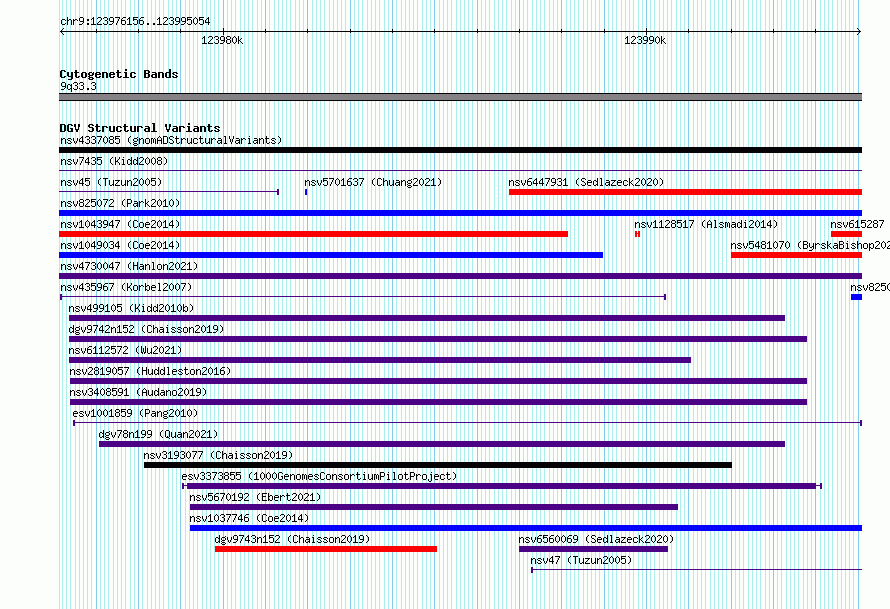Image resolution: width=890 pixels, height=609 pixels.
Task: Select nsv3193077 (Chaisson2019) black bar
Action: pyautogui.click(x=438, y=465)
